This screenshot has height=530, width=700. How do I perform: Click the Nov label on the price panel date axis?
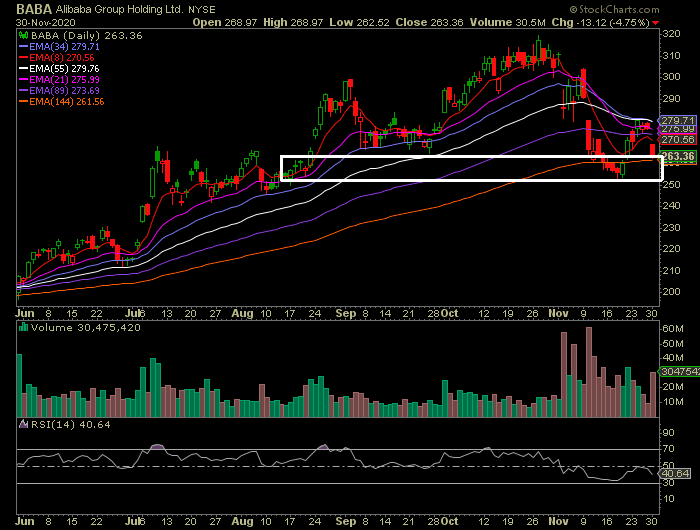(x=558, y=313)
